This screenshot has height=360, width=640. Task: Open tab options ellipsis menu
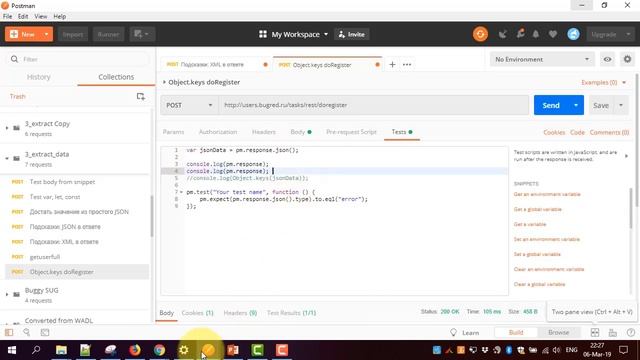407,64
